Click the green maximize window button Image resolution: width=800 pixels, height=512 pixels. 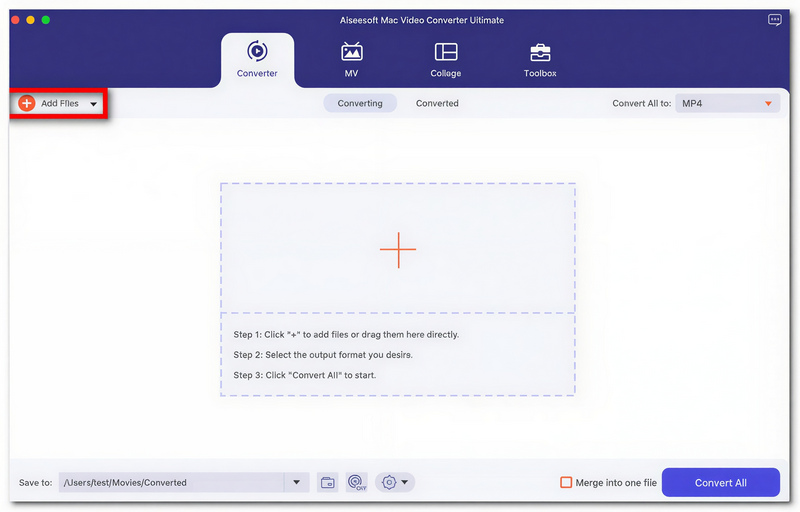[45, 20]
